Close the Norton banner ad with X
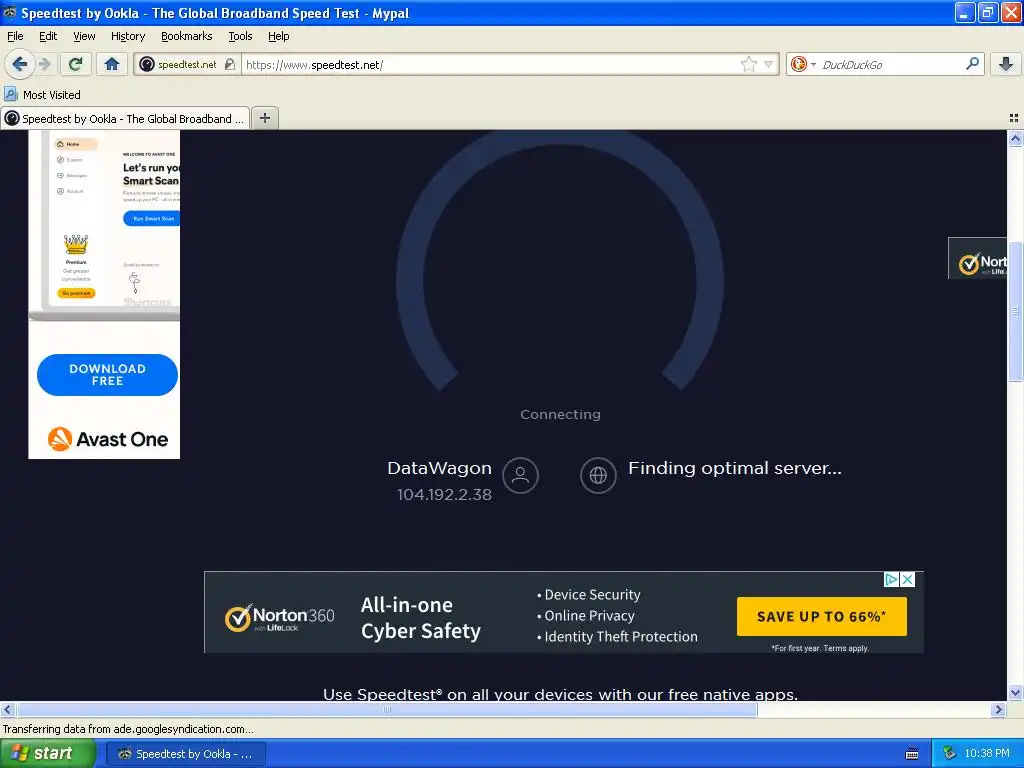Viewport: 1024px width, 768px height. [907, 579]
